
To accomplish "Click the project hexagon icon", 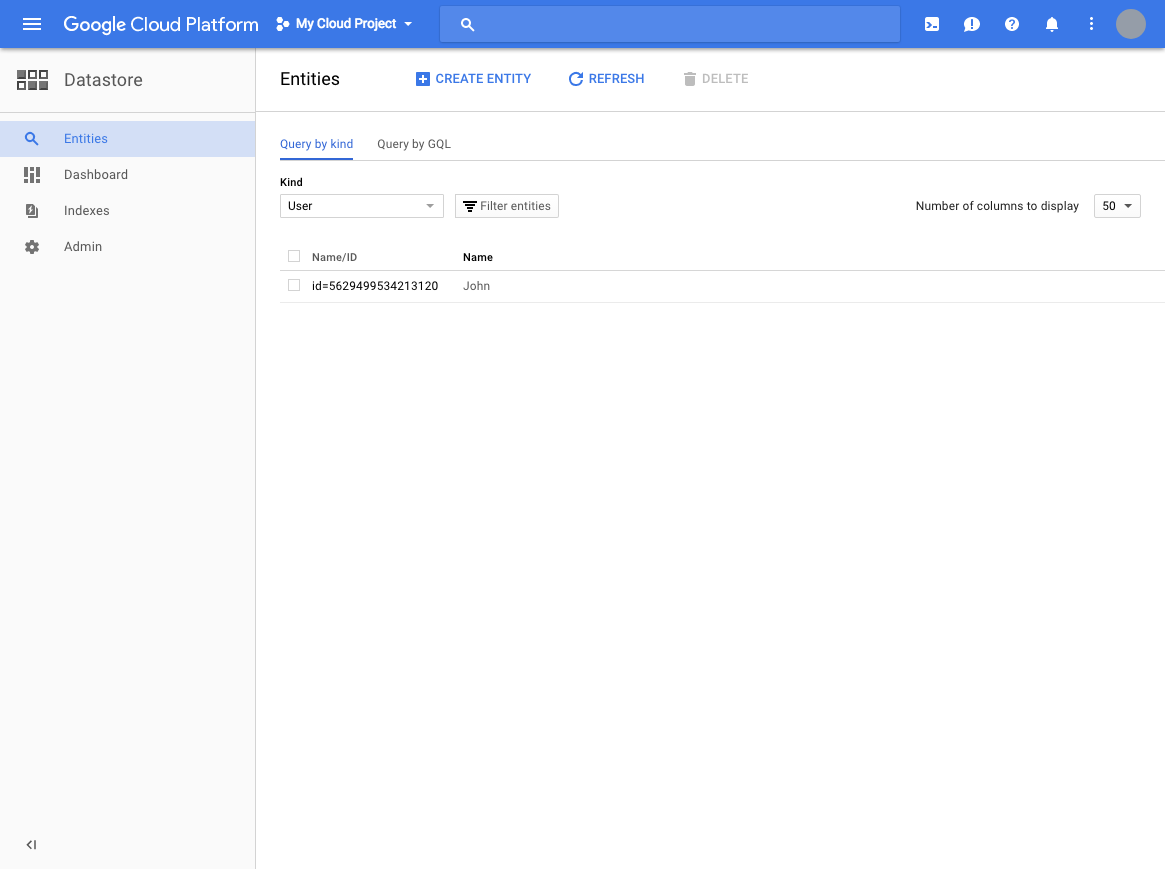I will coord(282,24).
